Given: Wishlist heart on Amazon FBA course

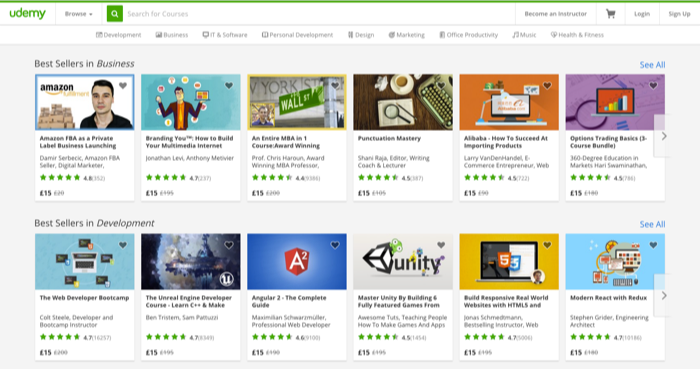Looking at the screenshot, I should point(123,86).
